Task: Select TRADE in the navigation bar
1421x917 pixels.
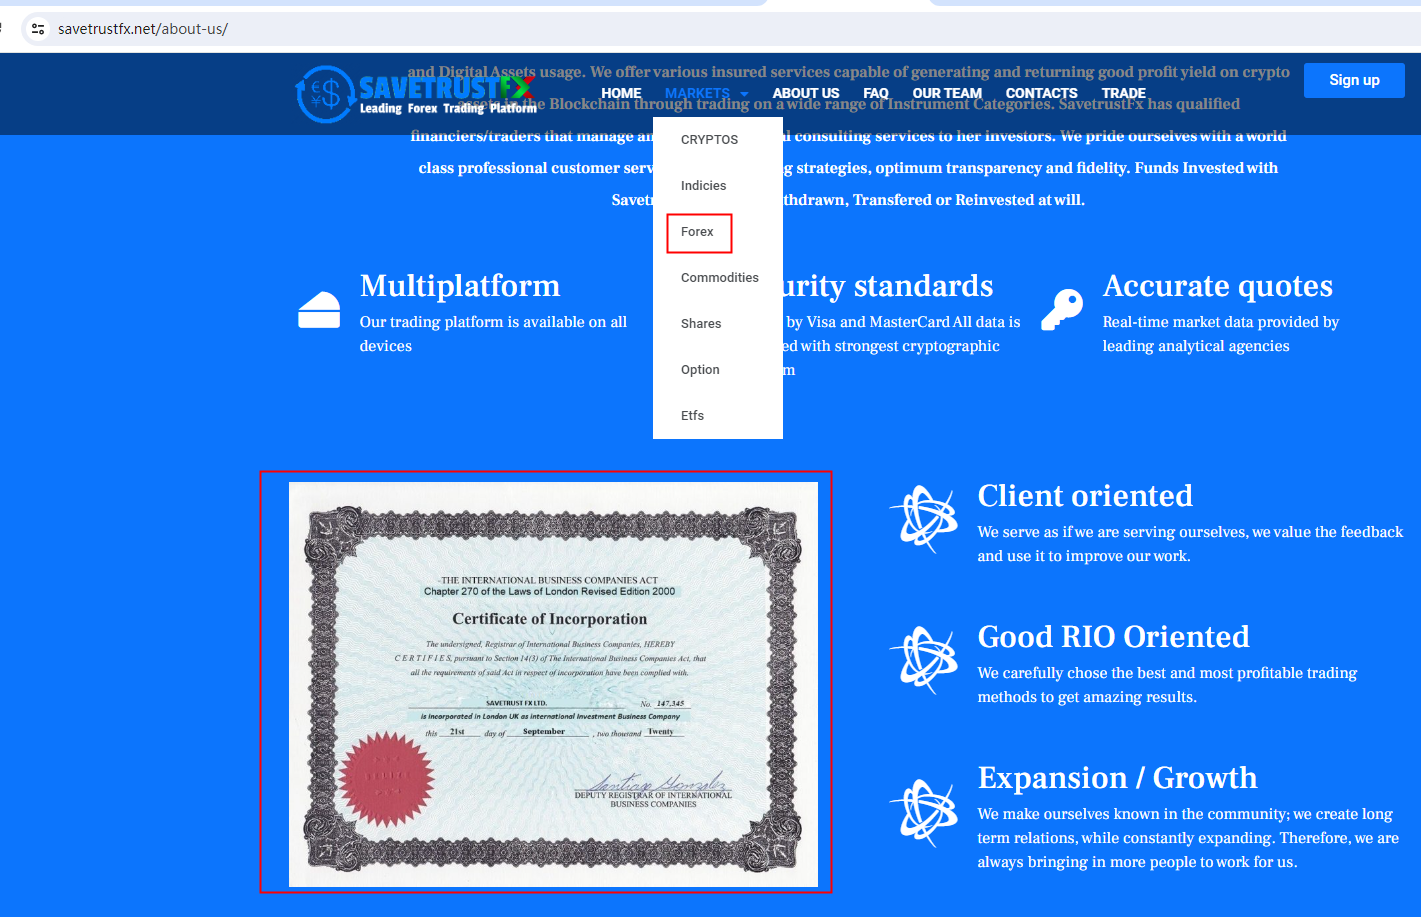Action: [x=1124, y=93]
